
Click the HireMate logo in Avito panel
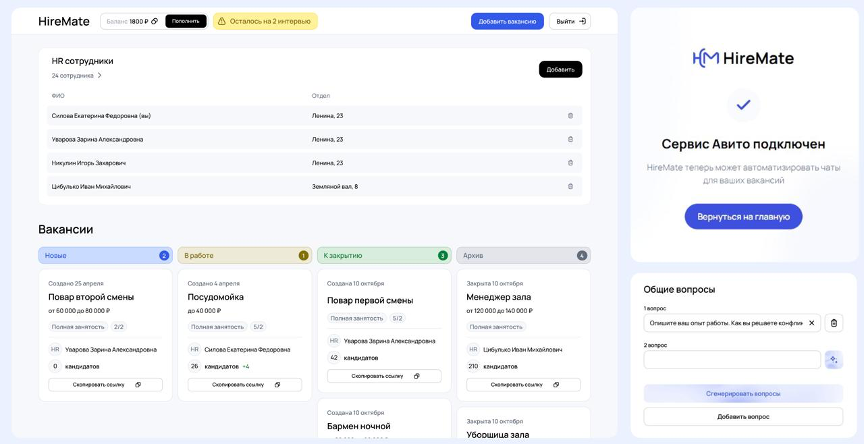tap(743, 58)
